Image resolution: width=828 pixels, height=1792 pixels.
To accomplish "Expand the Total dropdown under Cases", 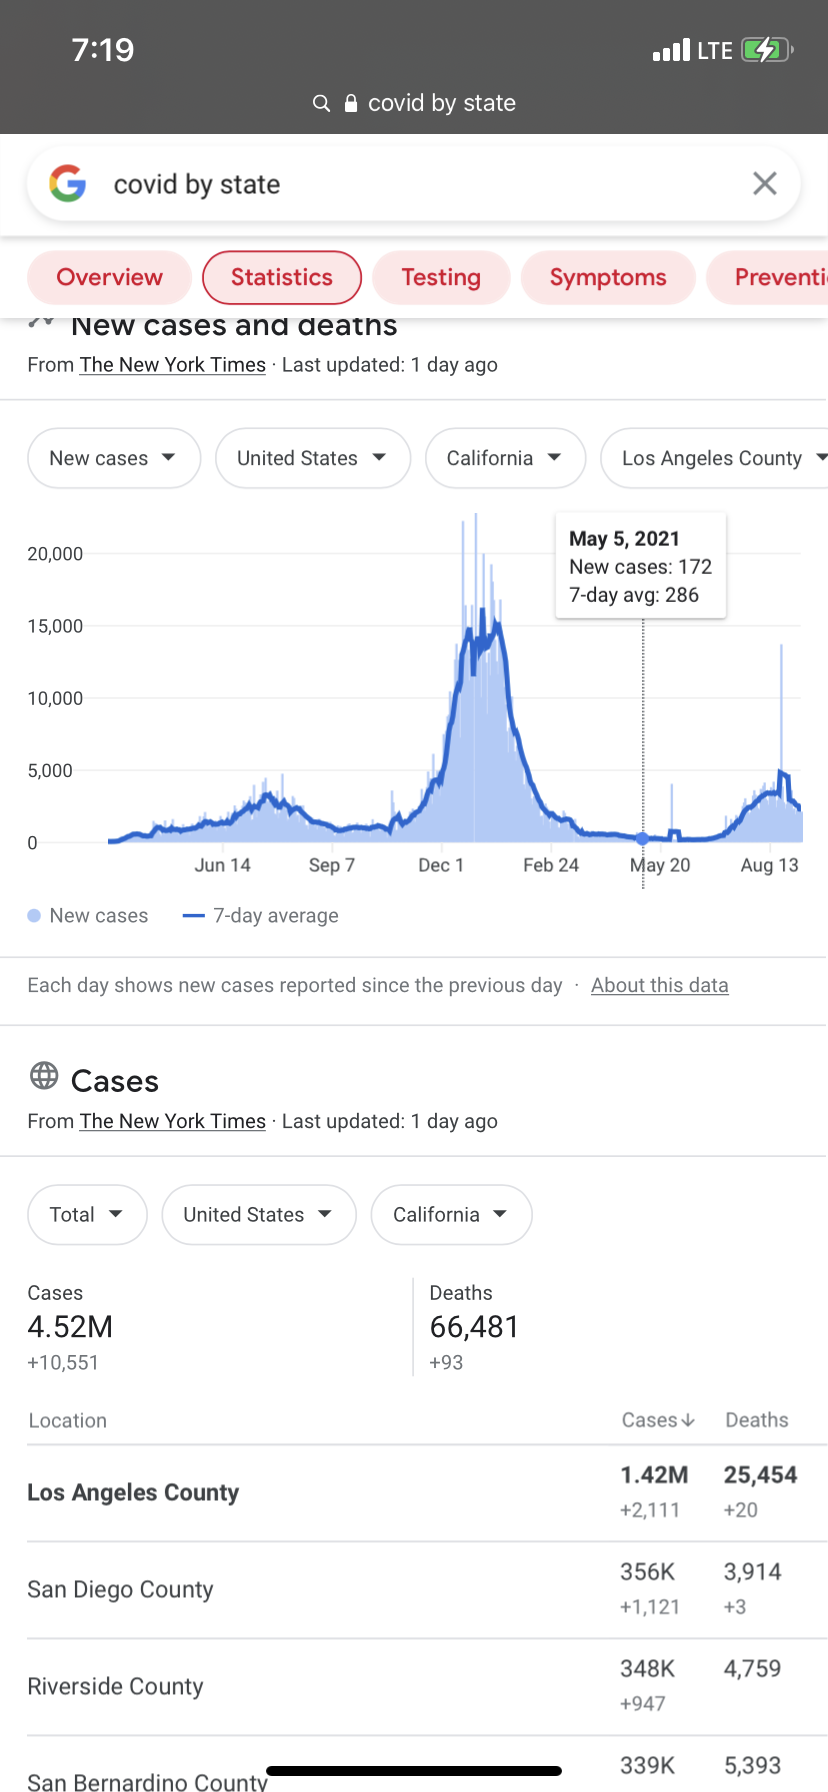I will point(87,1215).
